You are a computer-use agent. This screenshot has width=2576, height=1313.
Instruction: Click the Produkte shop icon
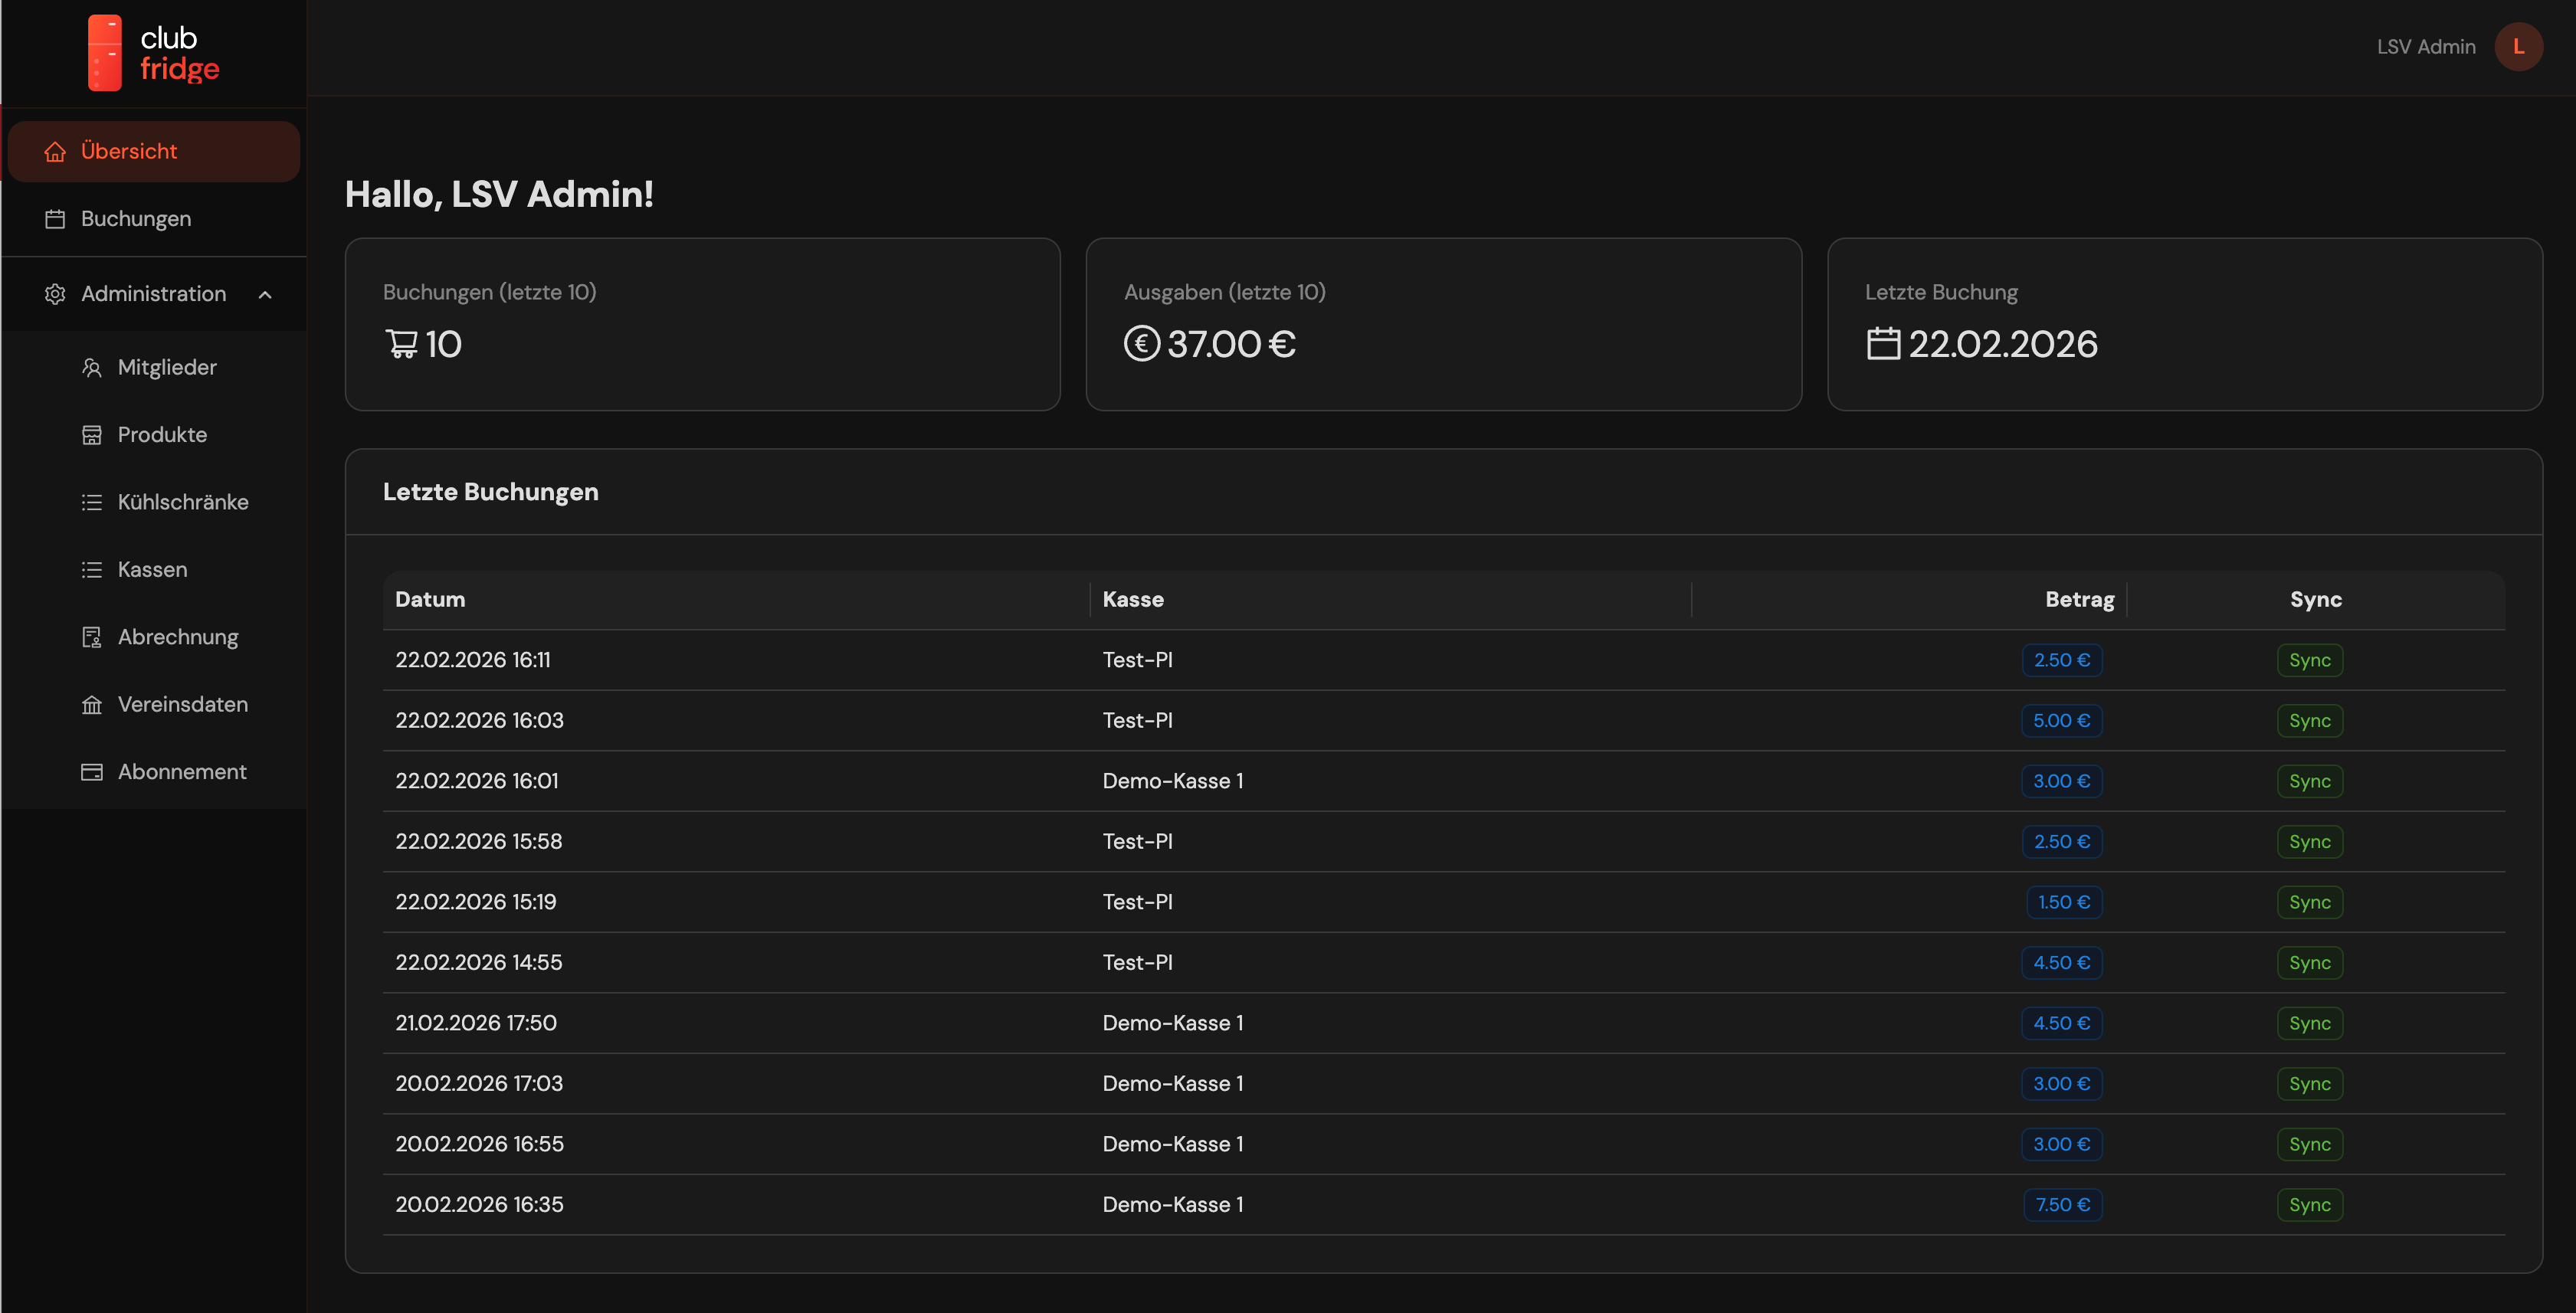(92, 435)
